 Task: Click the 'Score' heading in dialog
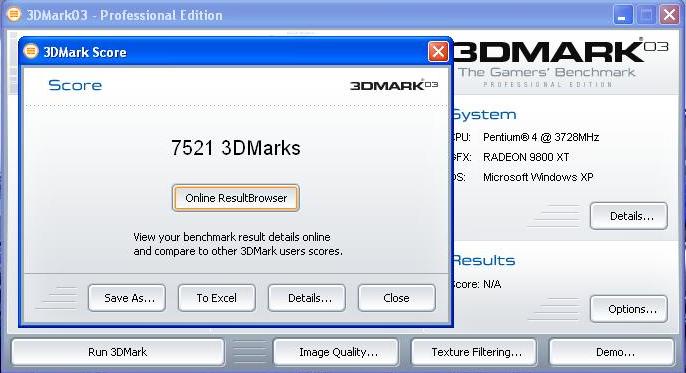tap(75, 85)
